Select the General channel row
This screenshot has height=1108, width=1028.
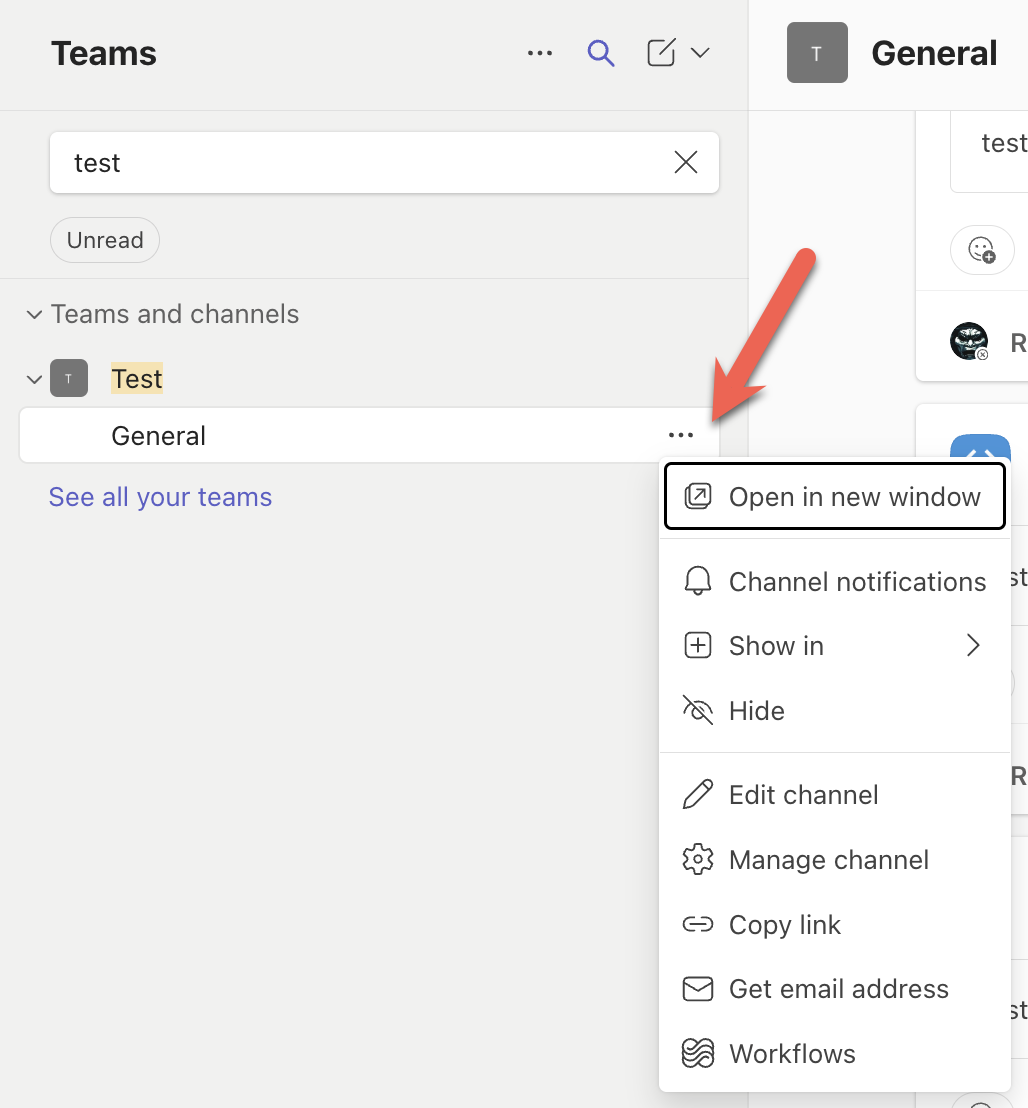click(x=369, y=435)
